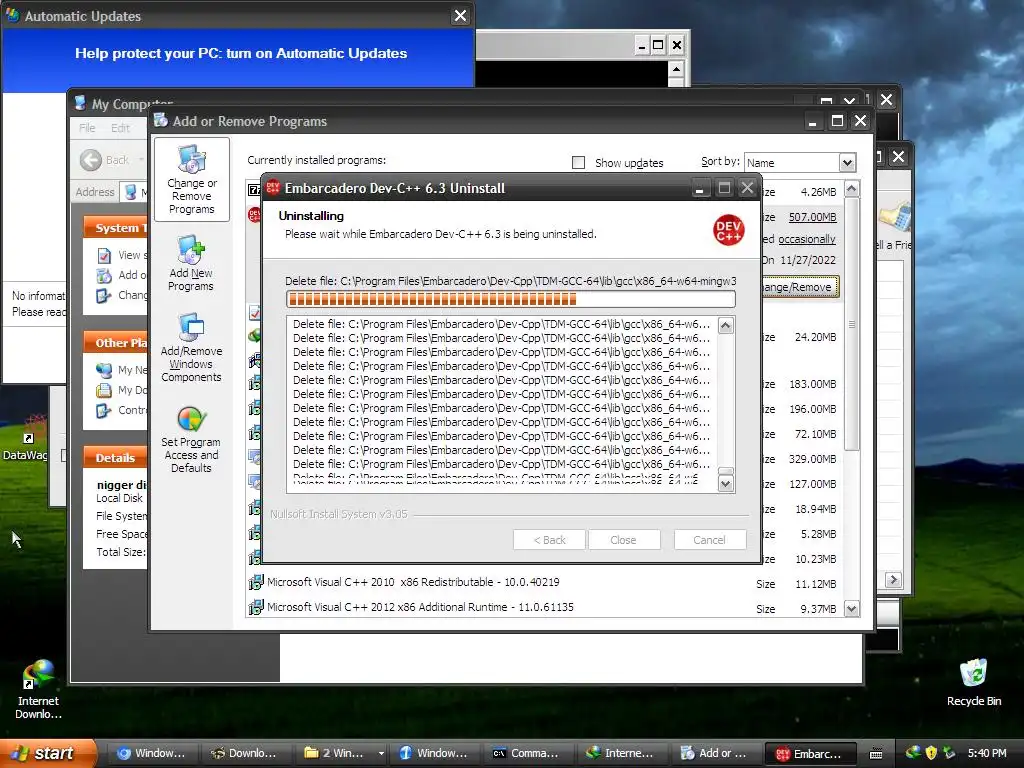Click Automatic Updates title bar icon
The image size is (1024, 768).
12,15
